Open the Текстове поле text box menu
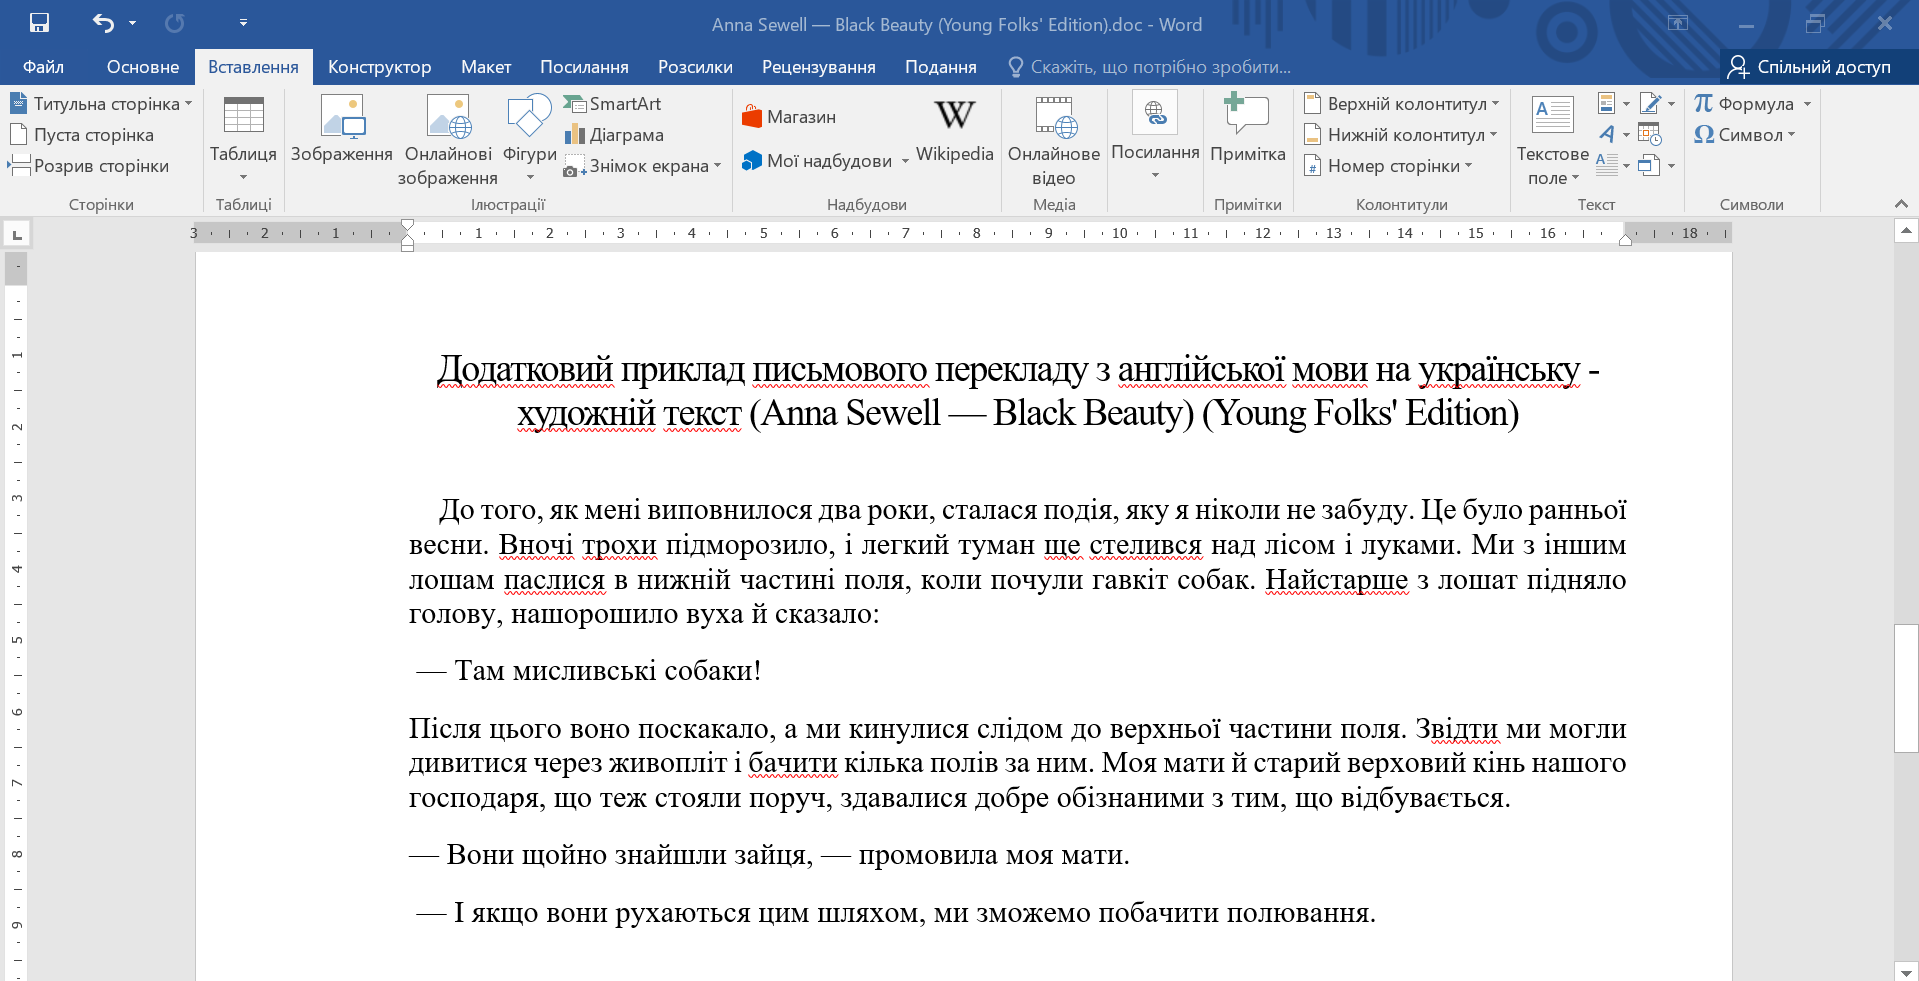 pos(1552,140)
